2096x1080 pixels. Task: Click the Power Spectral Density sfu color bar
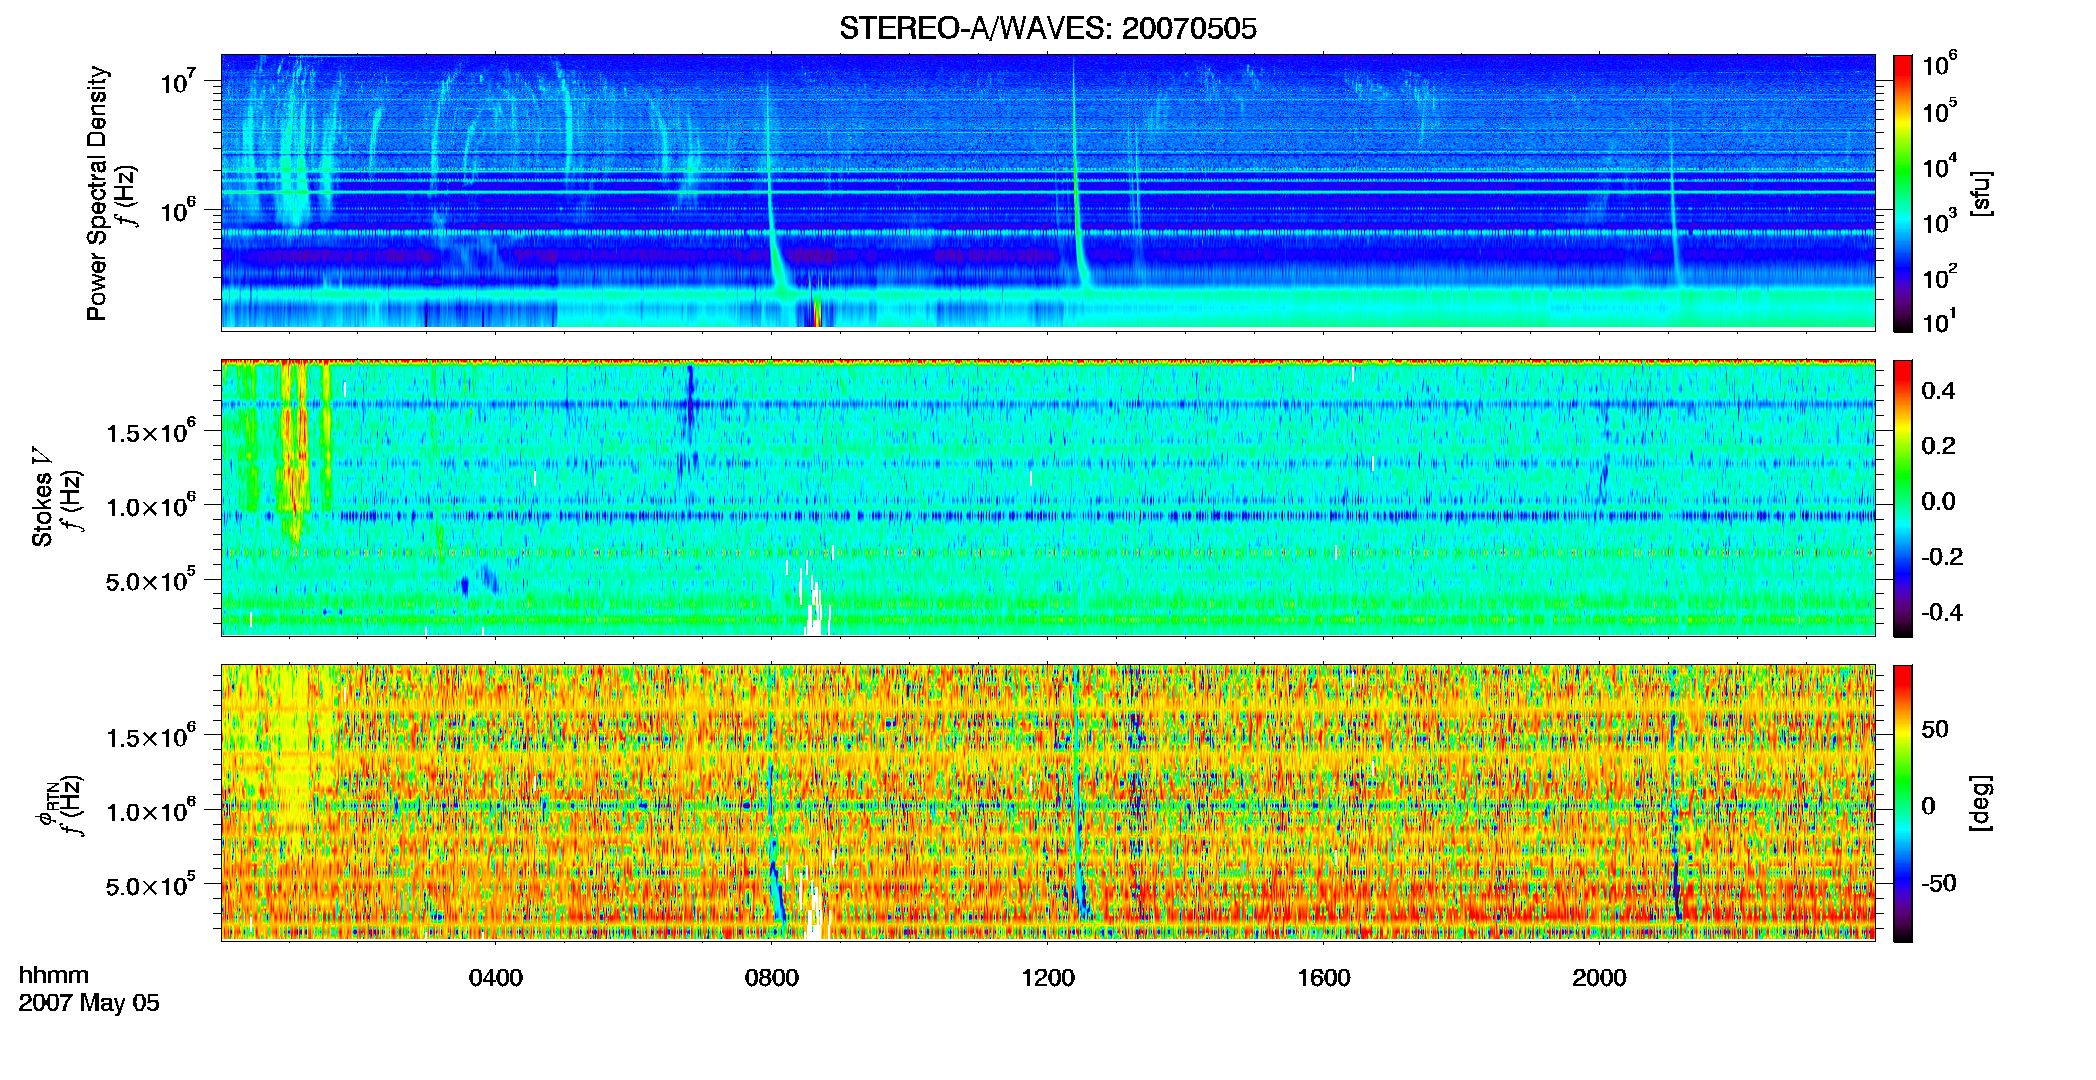click(1903, 193)
